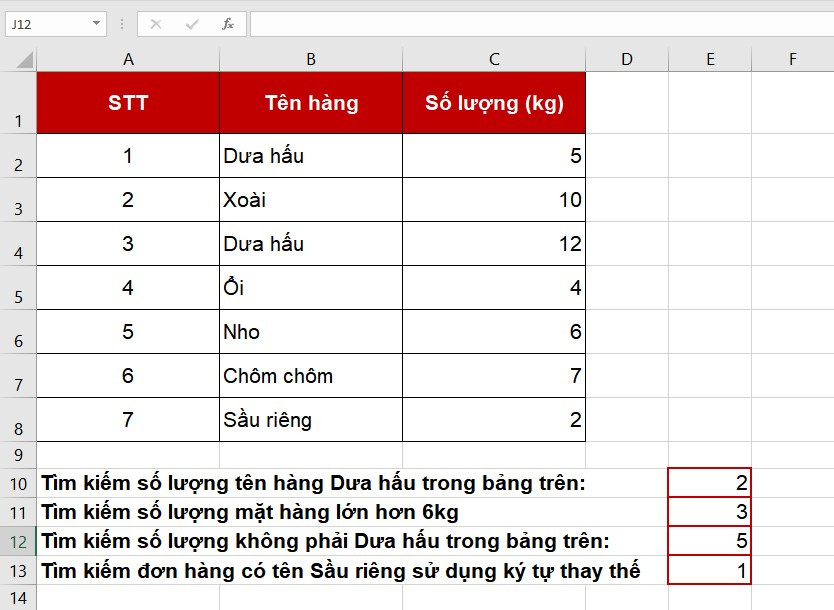
Task: Open the Insert Function fx icon
Action: point(228,24)
